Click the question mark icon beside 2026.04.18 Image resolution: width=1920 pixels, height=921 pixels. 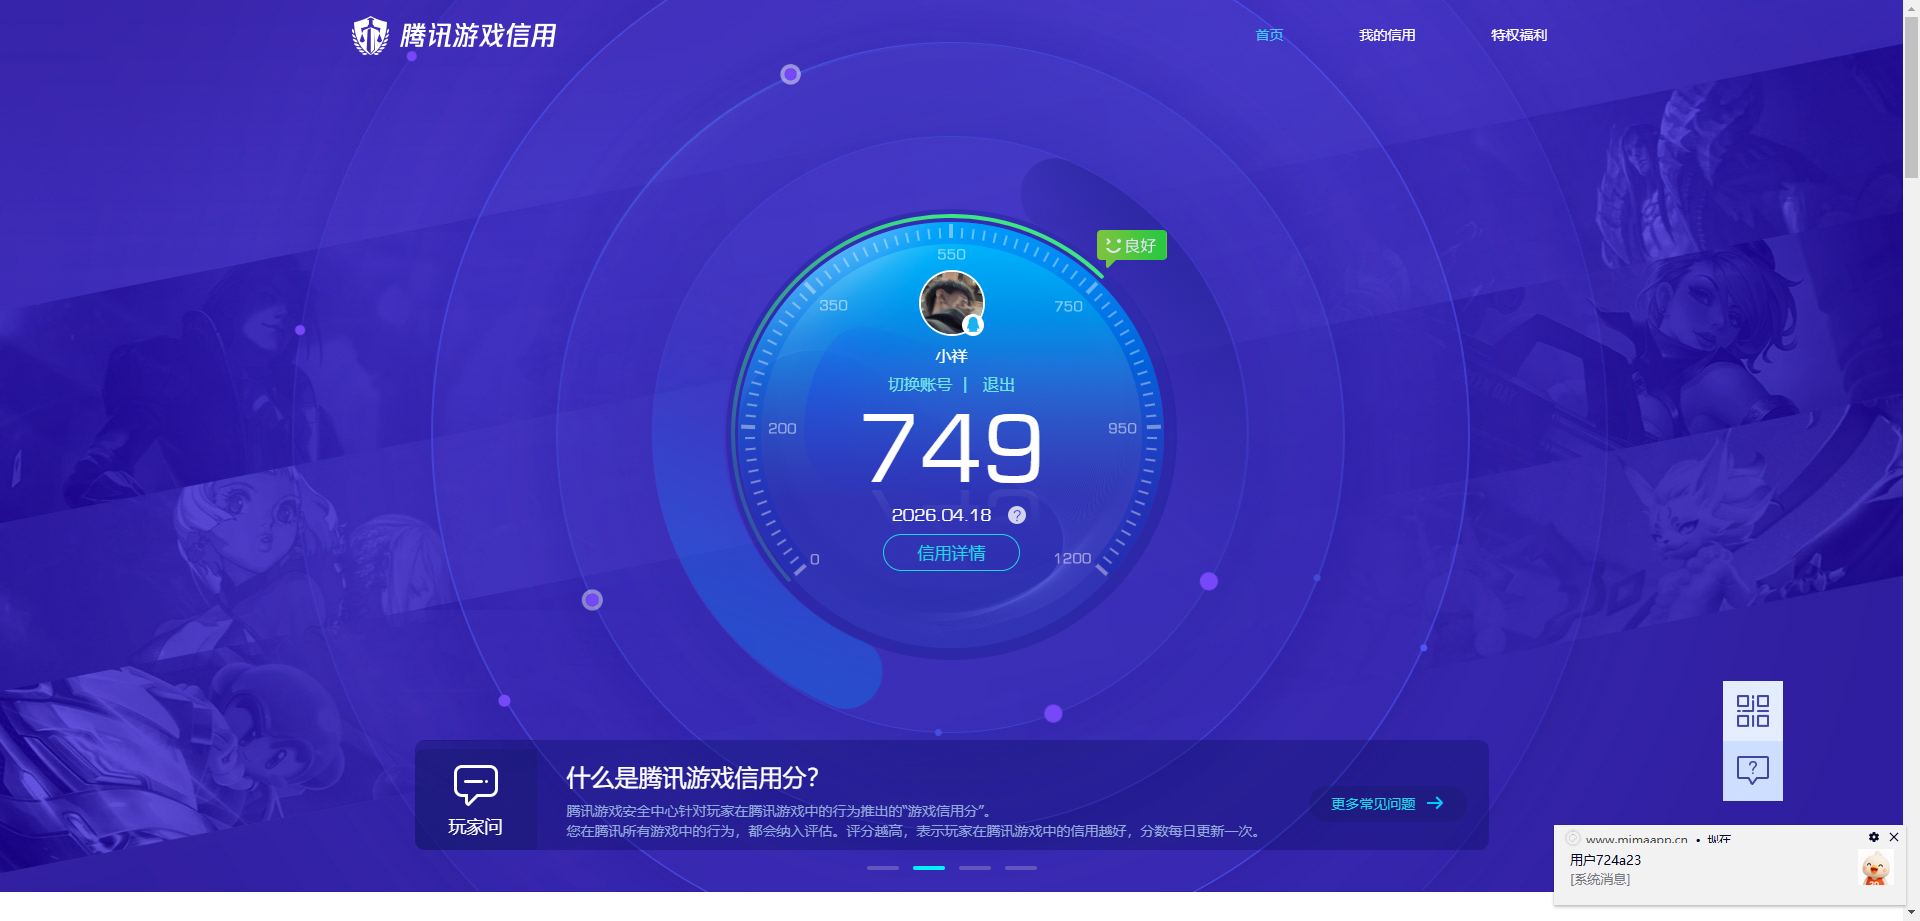[1017, 515]
